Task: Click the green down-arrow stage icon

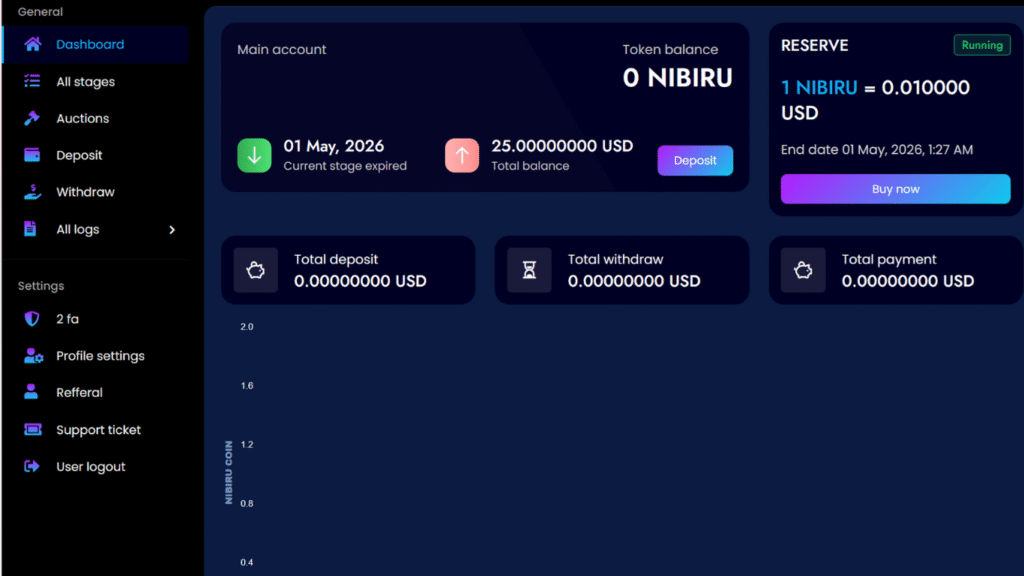Action: 254,156
